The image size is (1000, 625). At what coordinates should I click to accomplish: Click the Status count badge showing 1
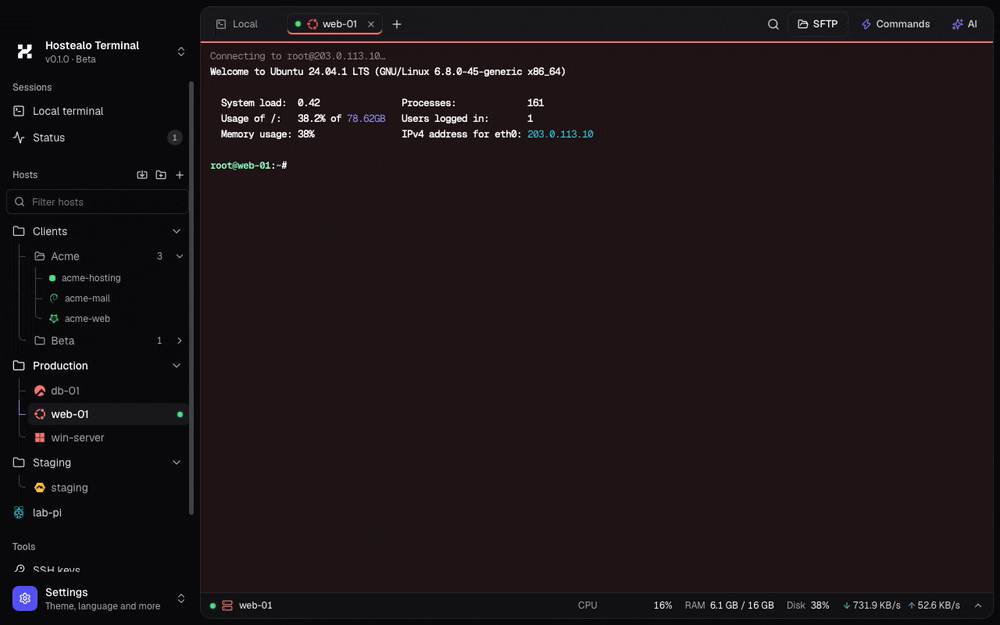(x=174, y=138)
